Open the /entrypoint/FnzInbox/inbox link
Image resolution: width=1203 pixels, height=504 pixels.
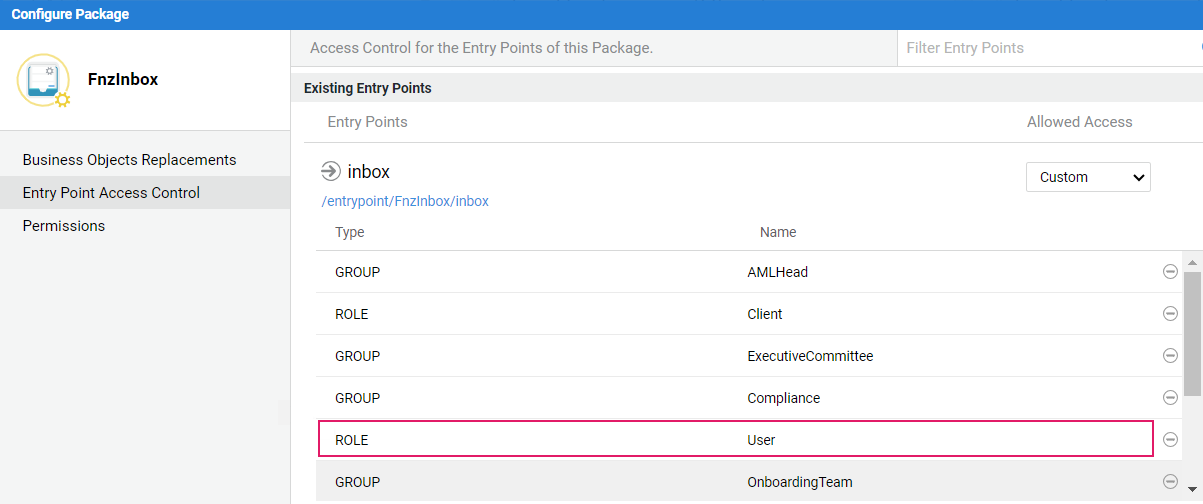[405, 201]
